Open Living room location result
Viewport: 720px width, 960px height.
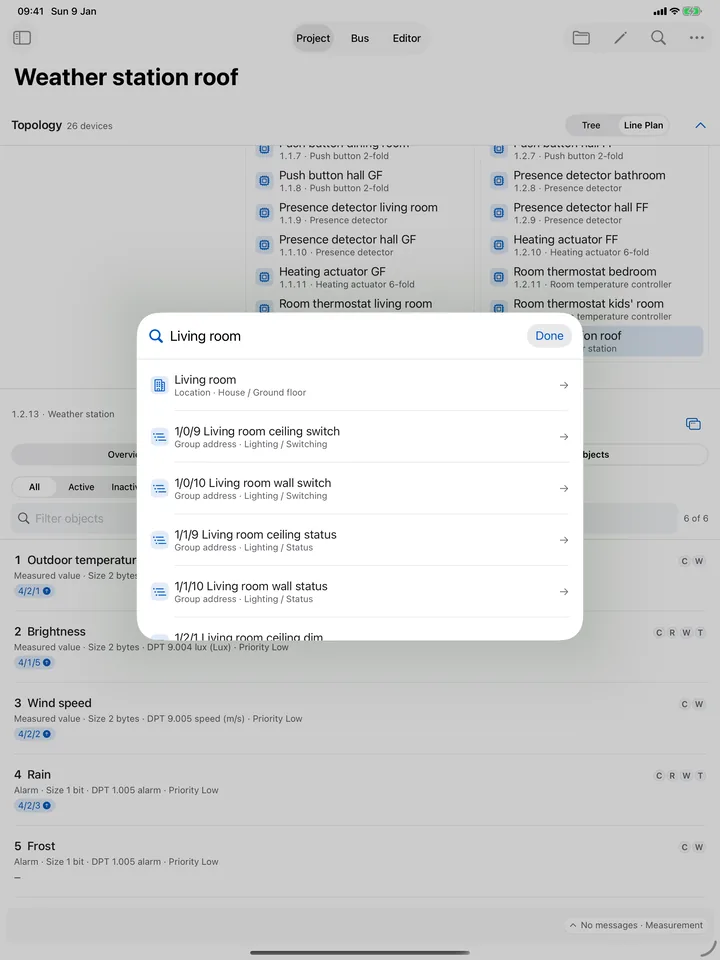pos(360,385)
